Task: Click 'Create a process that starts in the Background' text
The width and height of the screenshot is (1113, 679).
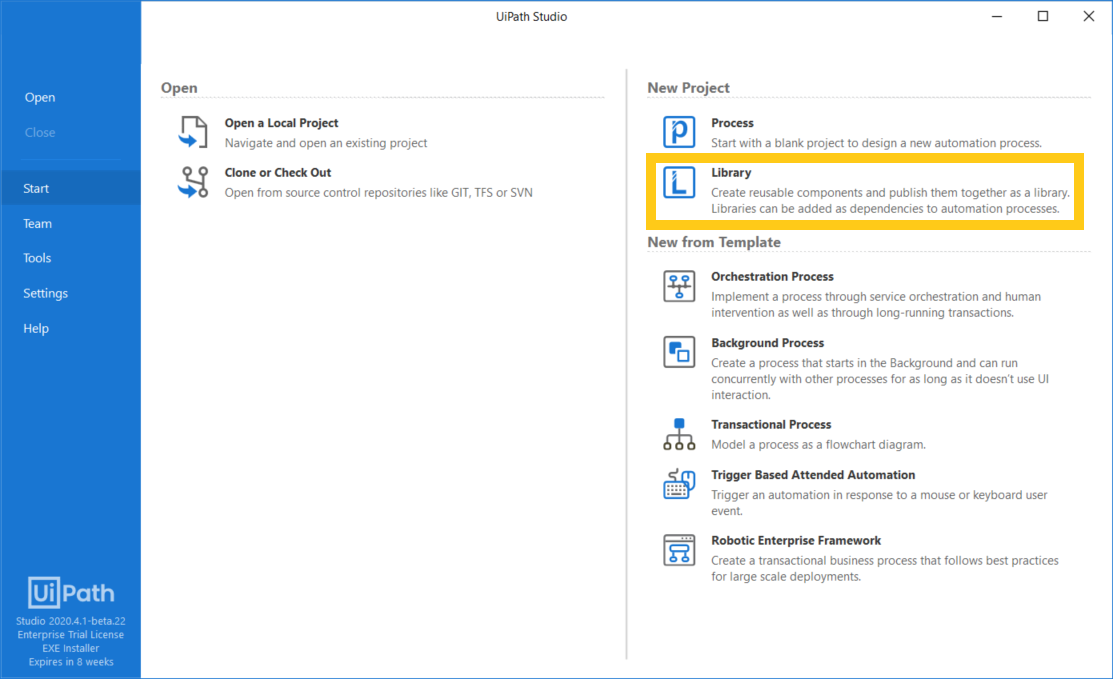Action: pos(879,379)
